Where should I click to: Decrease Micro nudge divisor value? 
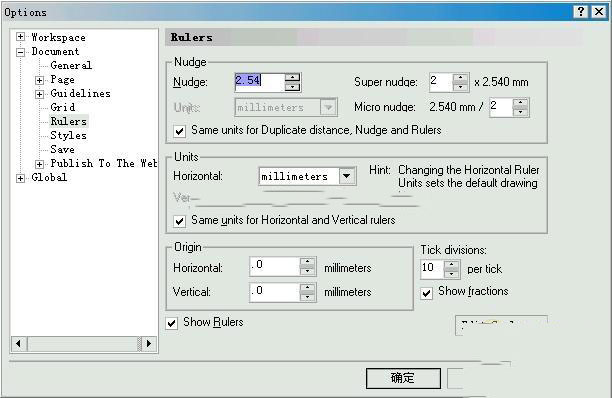click(520, 112)
